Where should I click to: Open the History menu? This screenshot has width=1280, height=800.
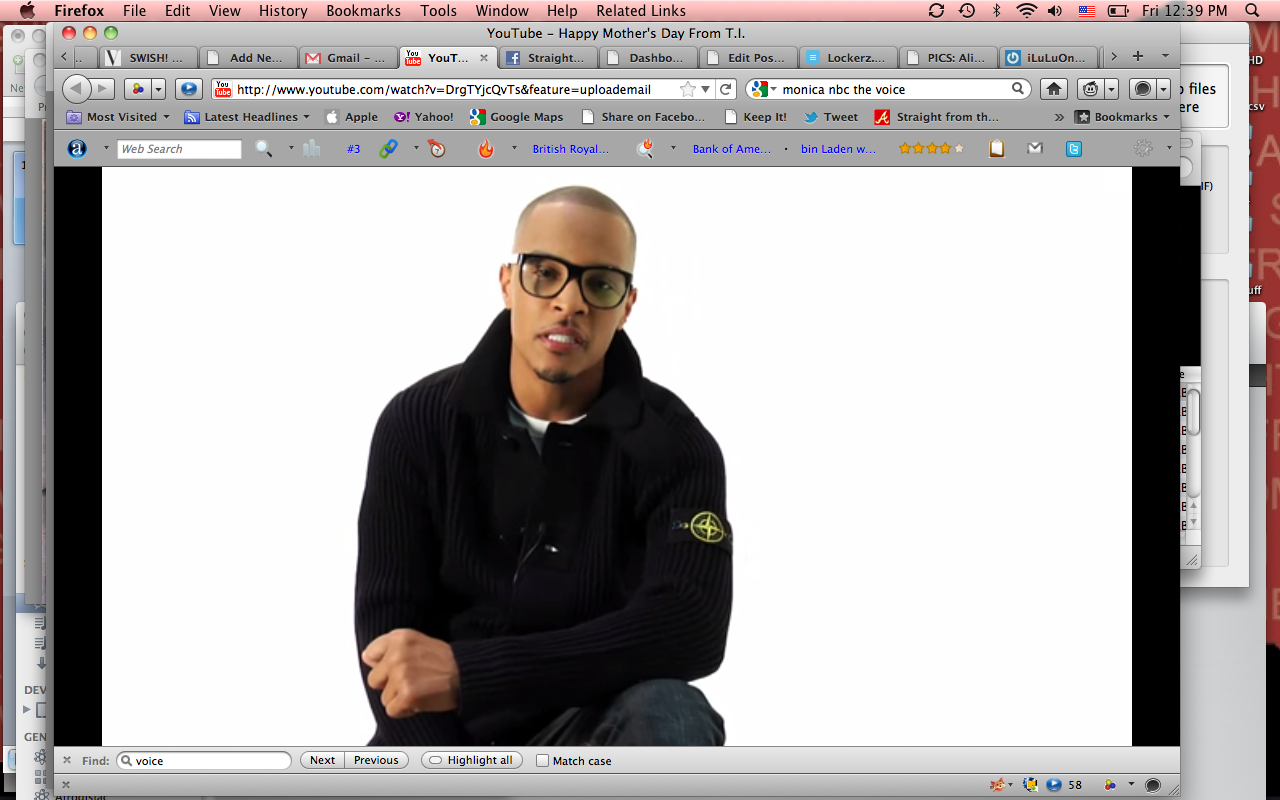(x=283, y=11)
